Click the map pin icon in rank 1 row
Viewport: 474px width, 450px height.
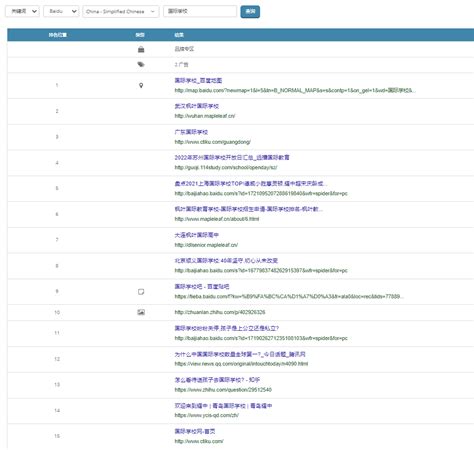click(141, 85)
